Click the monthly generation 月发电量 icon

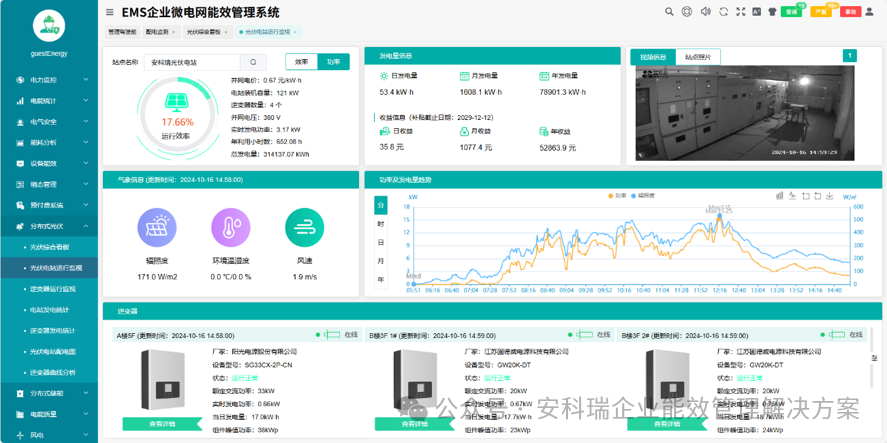[464, 75]
